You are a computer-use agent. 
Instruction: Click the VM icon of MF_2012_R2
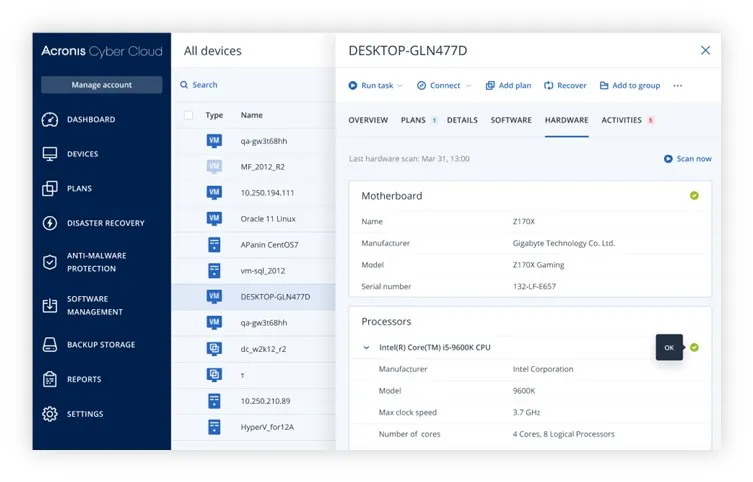(x=214, y=167)
